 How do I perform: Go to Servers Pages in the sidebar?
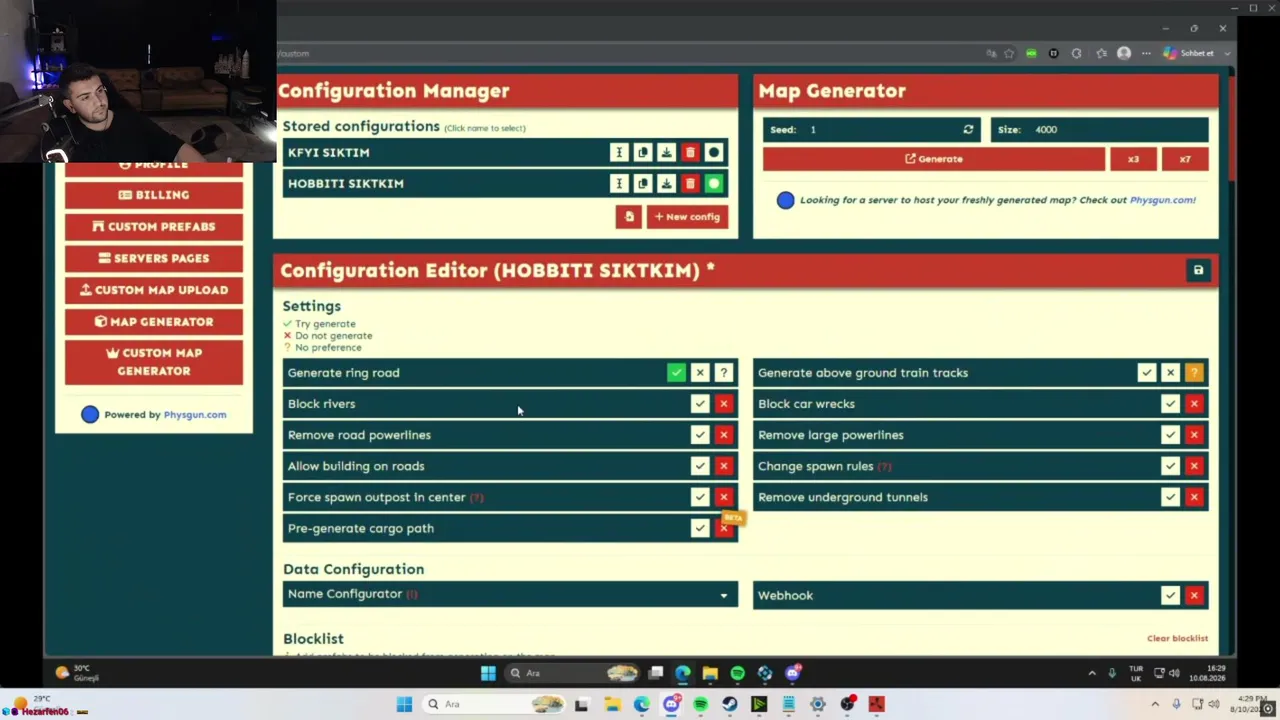click(154, 258)
